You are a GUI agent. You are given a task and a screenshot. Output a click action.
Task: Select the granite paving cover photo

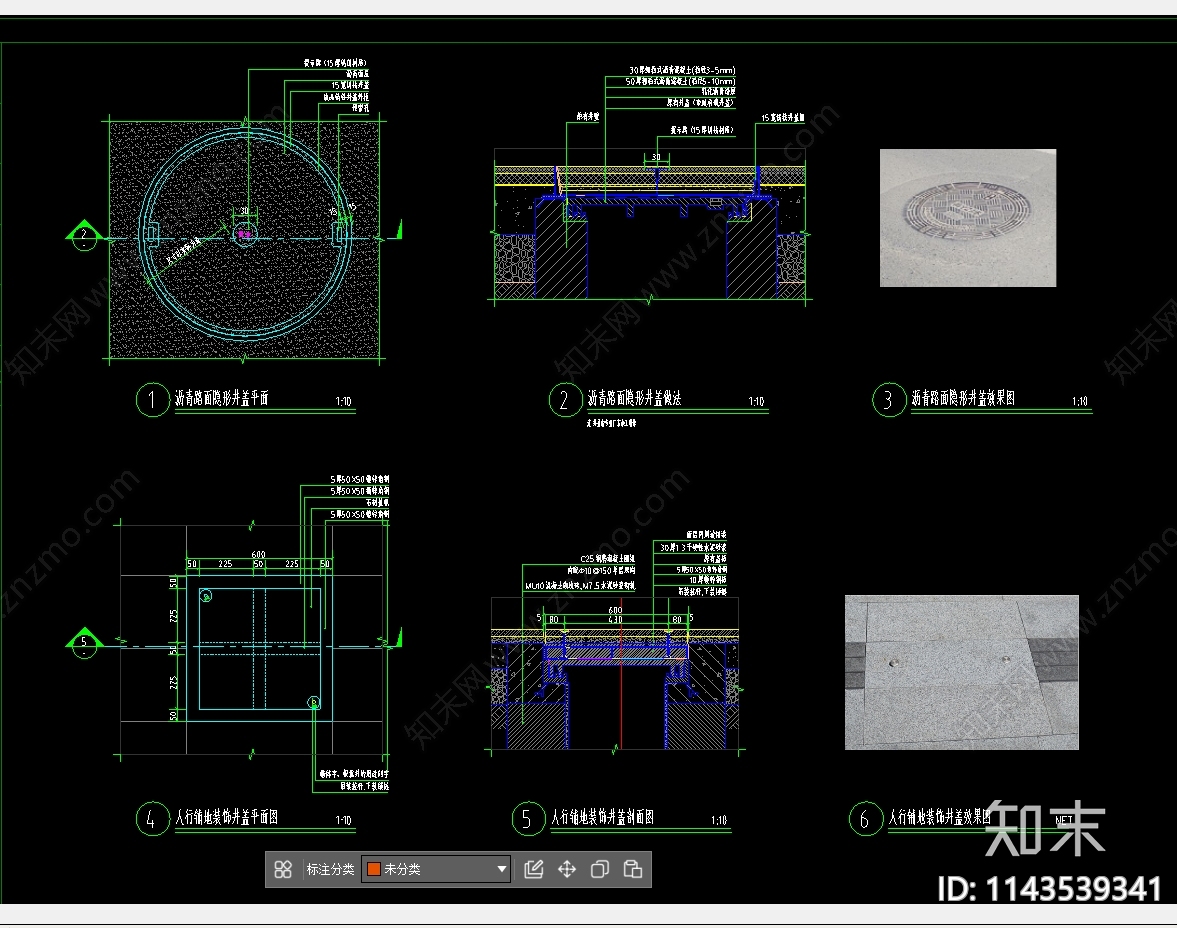961,672
